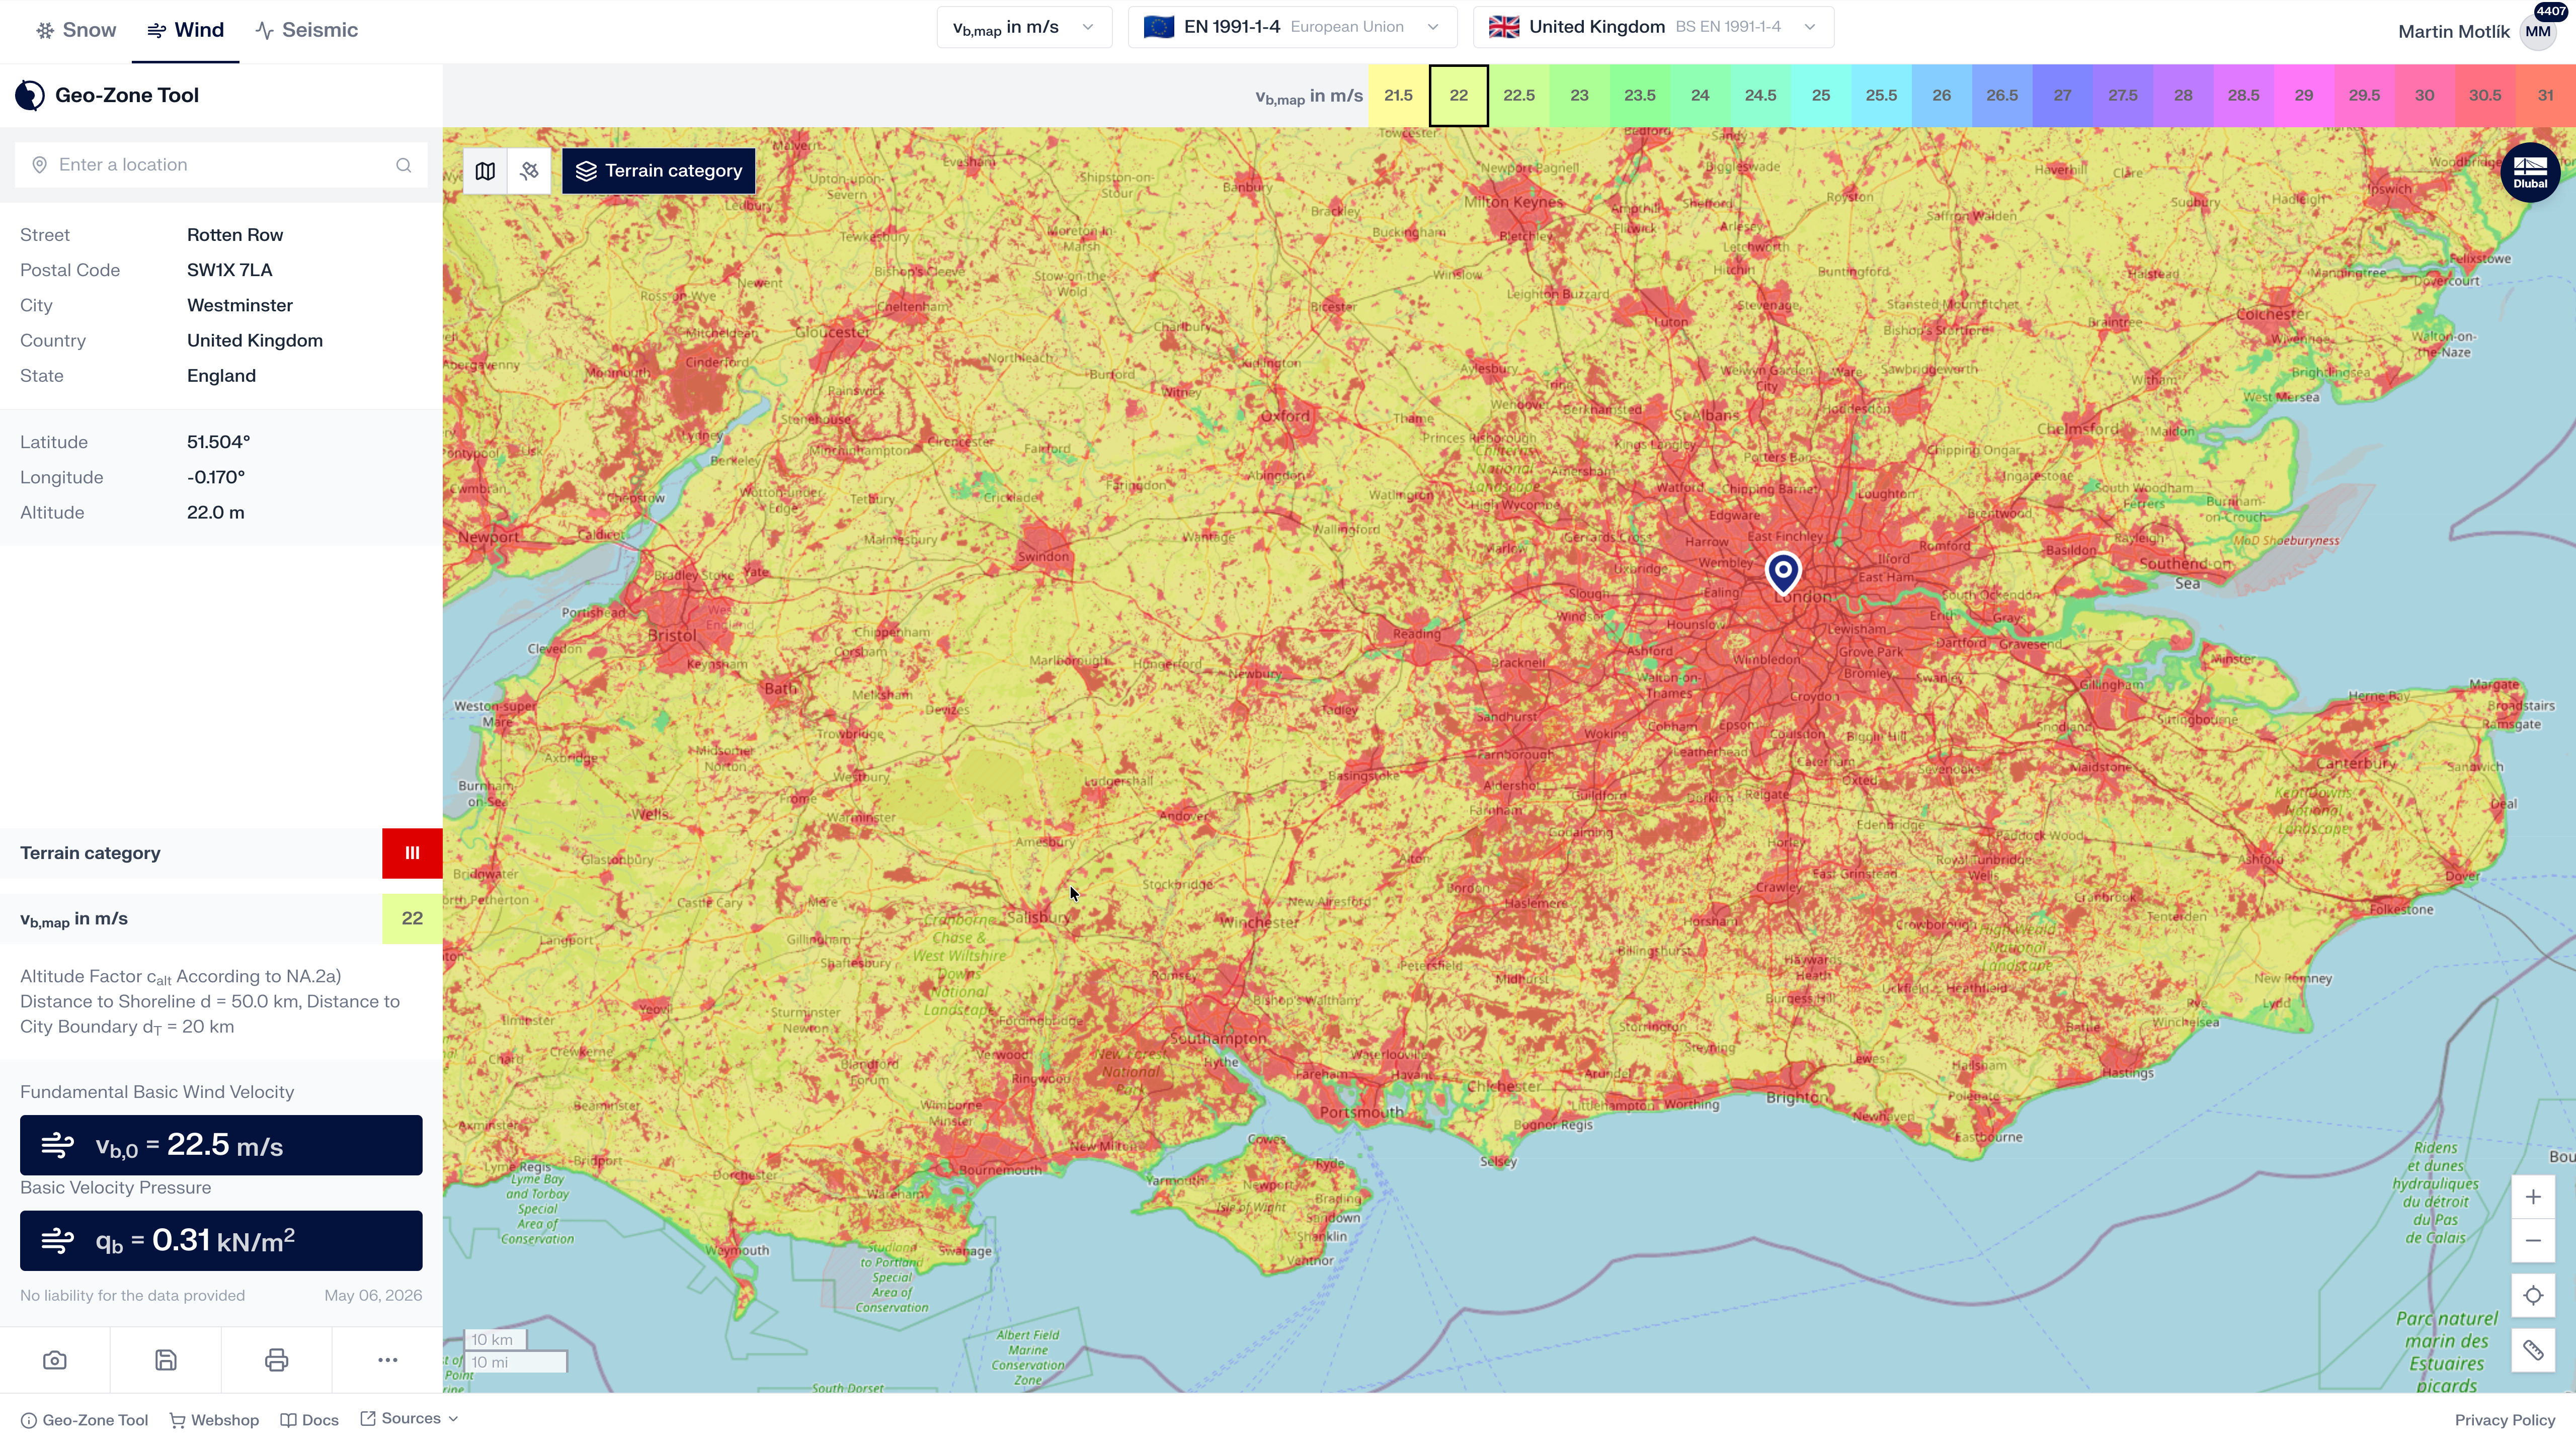Open the Geo-Zone Tool footer link
Image resolution: width=2576 pixels, height=1448 pixels.
(85, 1420)
